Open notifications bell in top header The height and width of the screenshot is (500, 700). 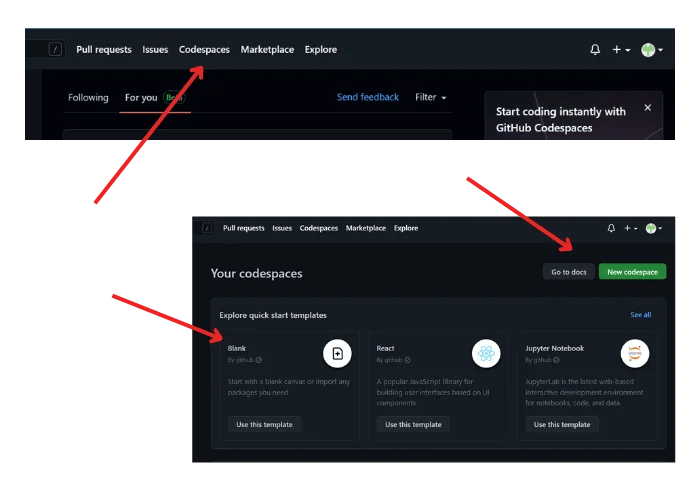pos(595,50)
